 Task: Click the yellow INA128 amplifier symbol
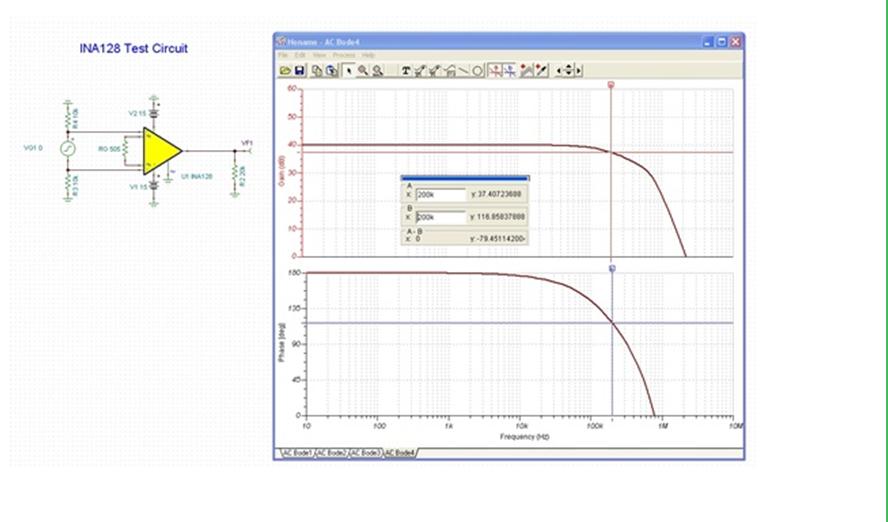point(161,151)
